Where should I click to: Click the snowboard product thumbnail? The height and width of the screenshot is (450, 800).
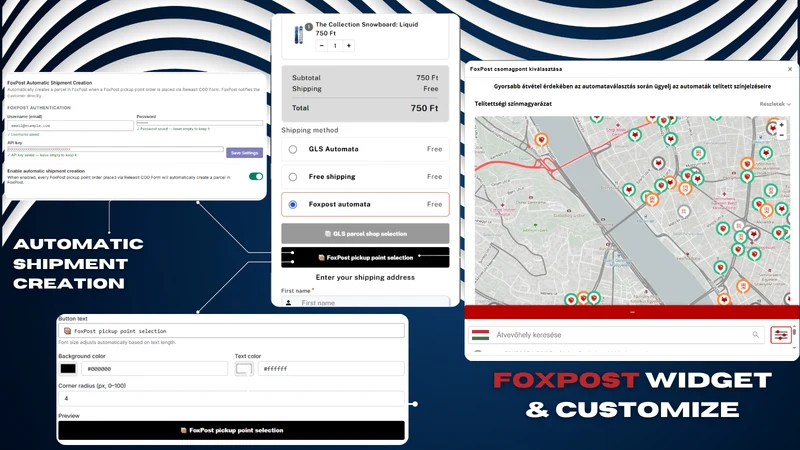click(x=298, y=35)
